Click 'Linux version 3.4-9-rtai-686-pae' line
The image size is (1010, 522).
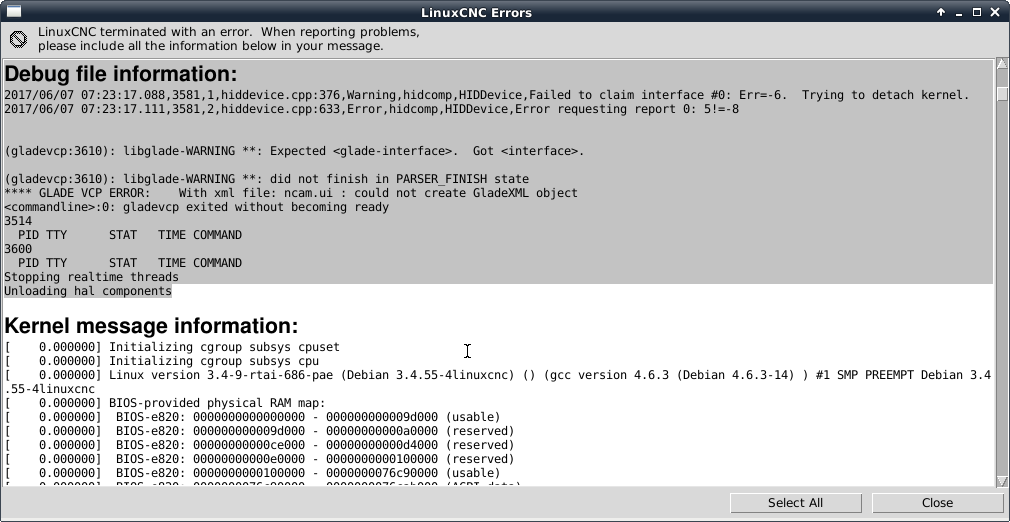(497, 375)
